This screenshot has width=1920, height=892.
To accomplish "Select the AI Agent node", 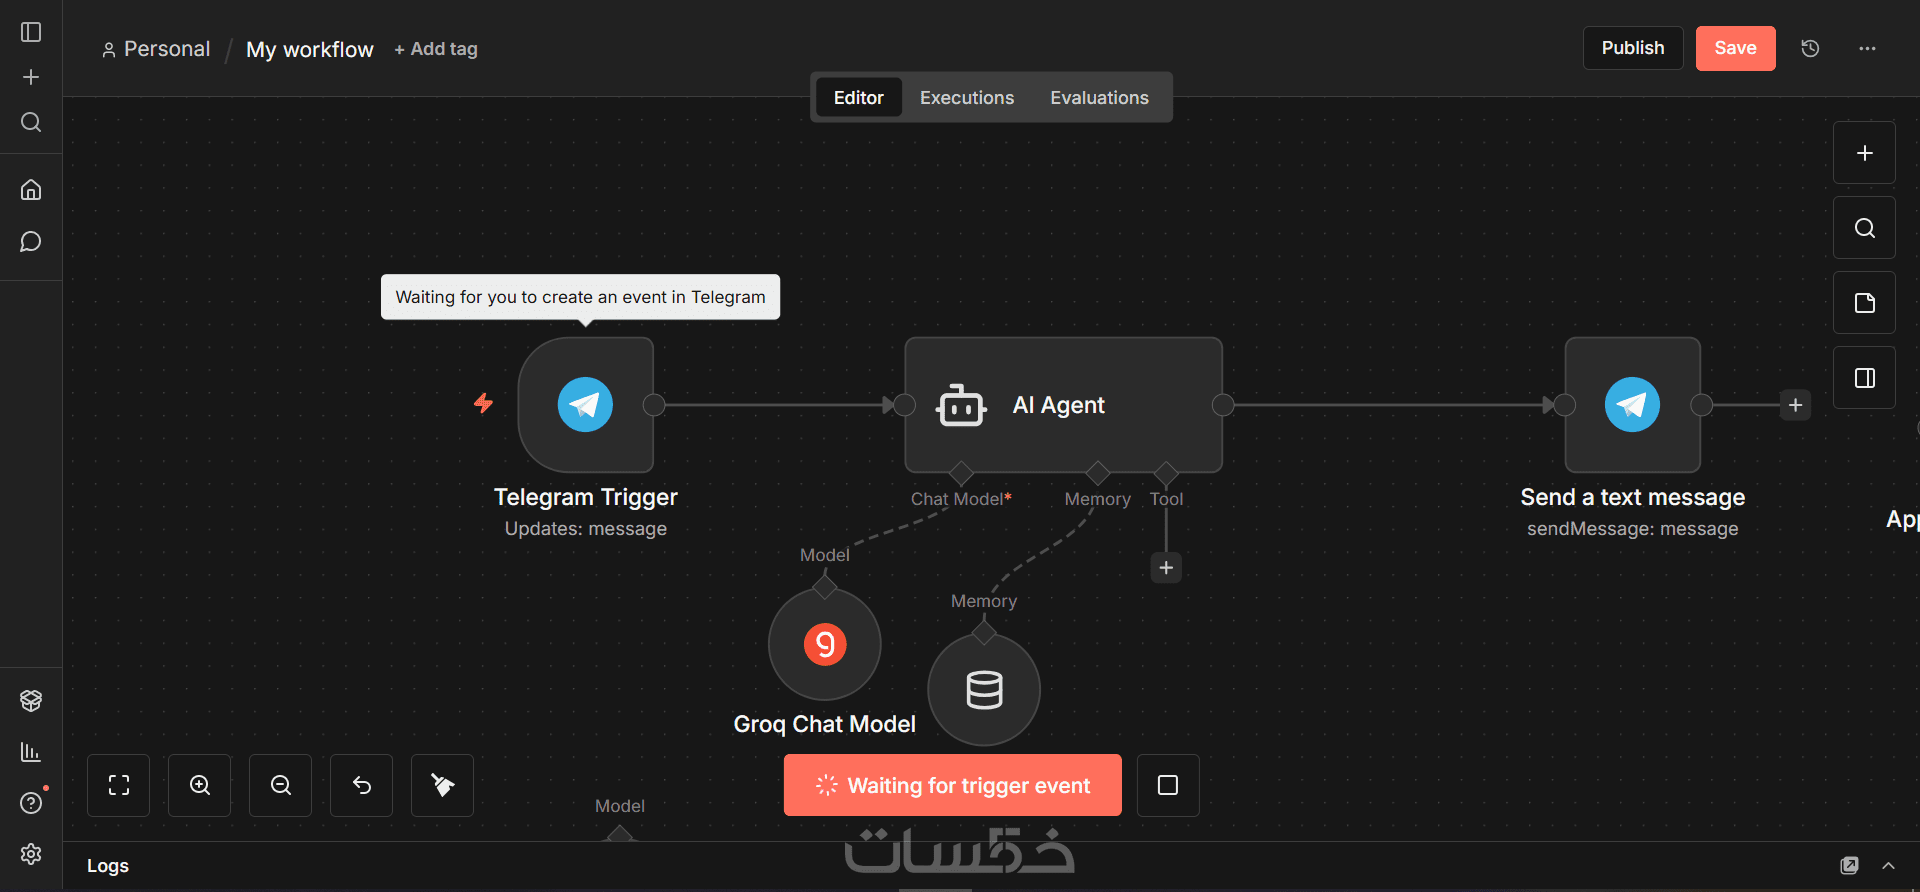I will point(1063,405).
